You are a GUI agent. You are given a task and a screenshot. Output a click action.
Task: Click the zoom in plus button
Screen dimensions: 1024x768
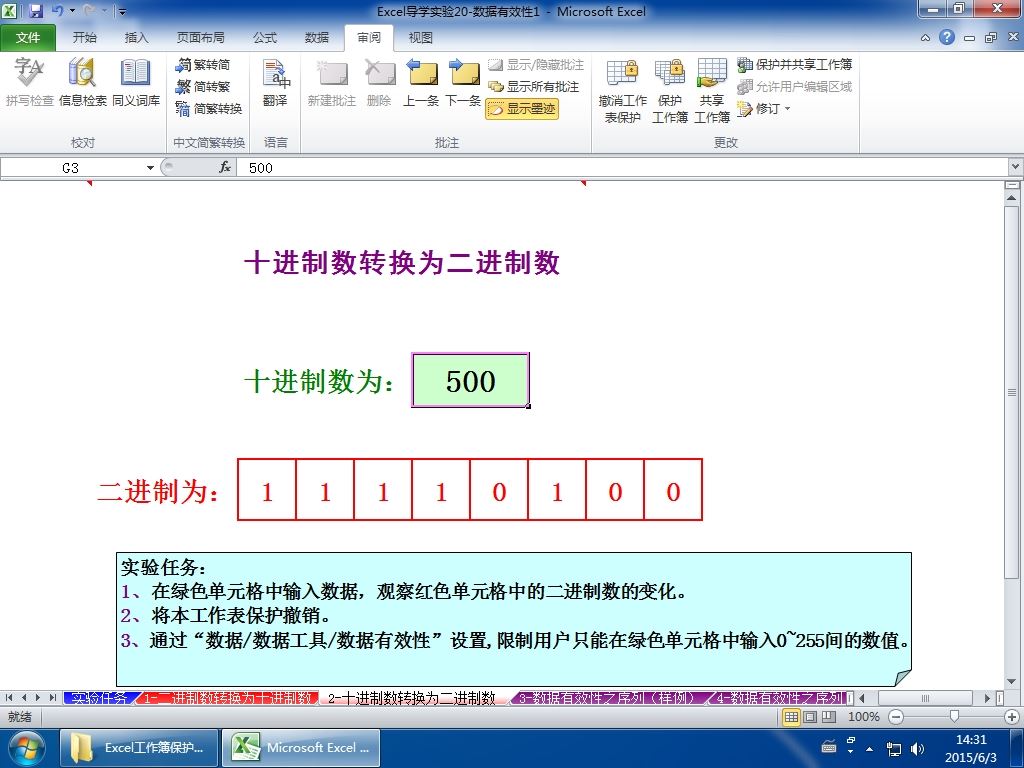pyautogui.click(x=1012, y=717)
